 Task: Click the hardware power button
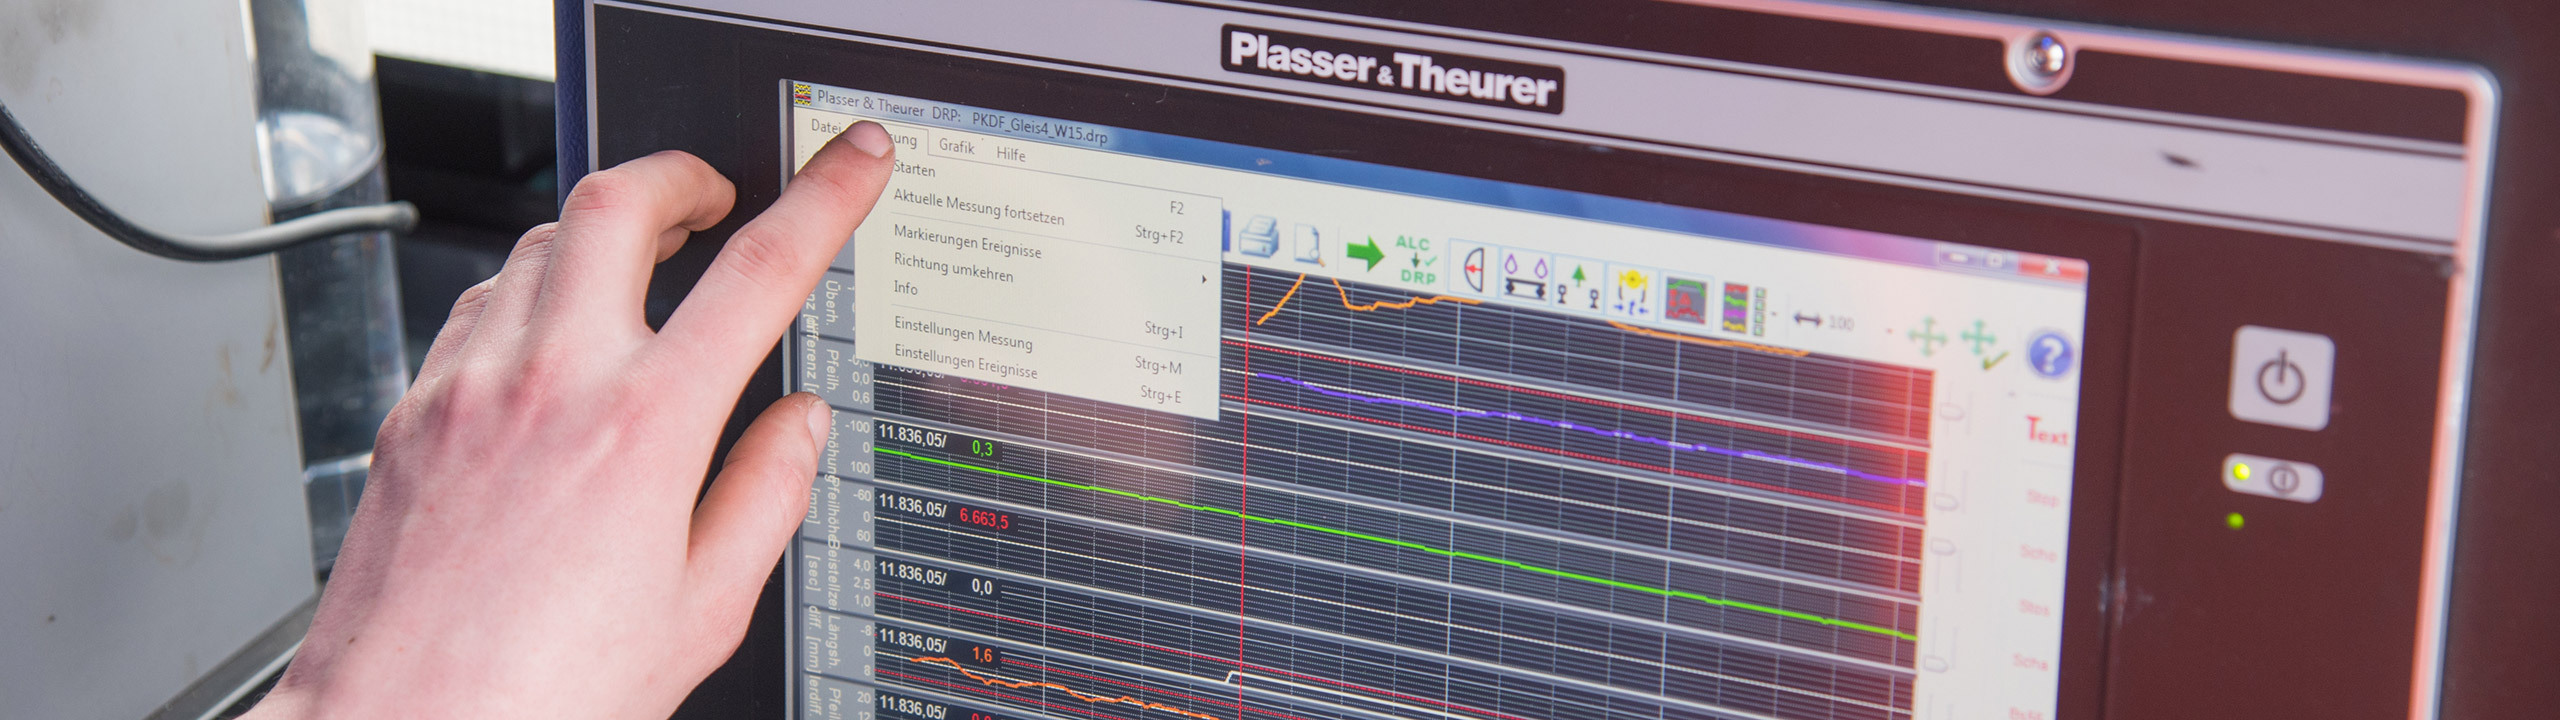[x=2283, y=378]
